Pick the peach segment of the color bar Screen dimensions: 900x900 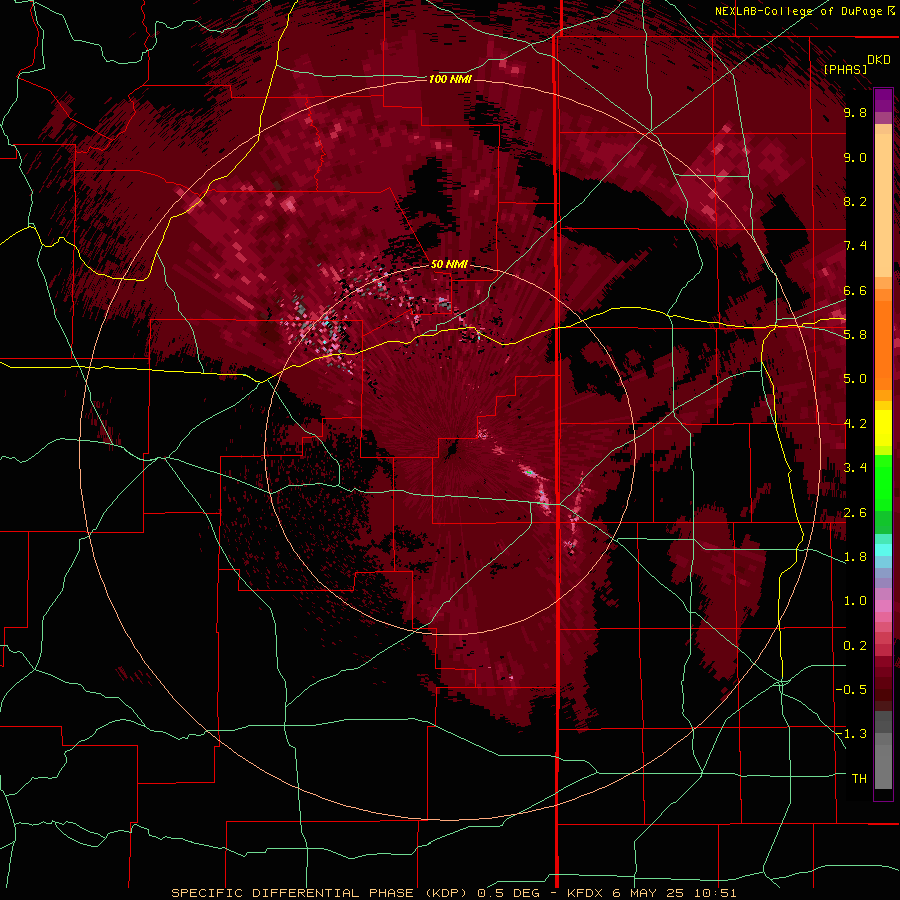(883, 205)
